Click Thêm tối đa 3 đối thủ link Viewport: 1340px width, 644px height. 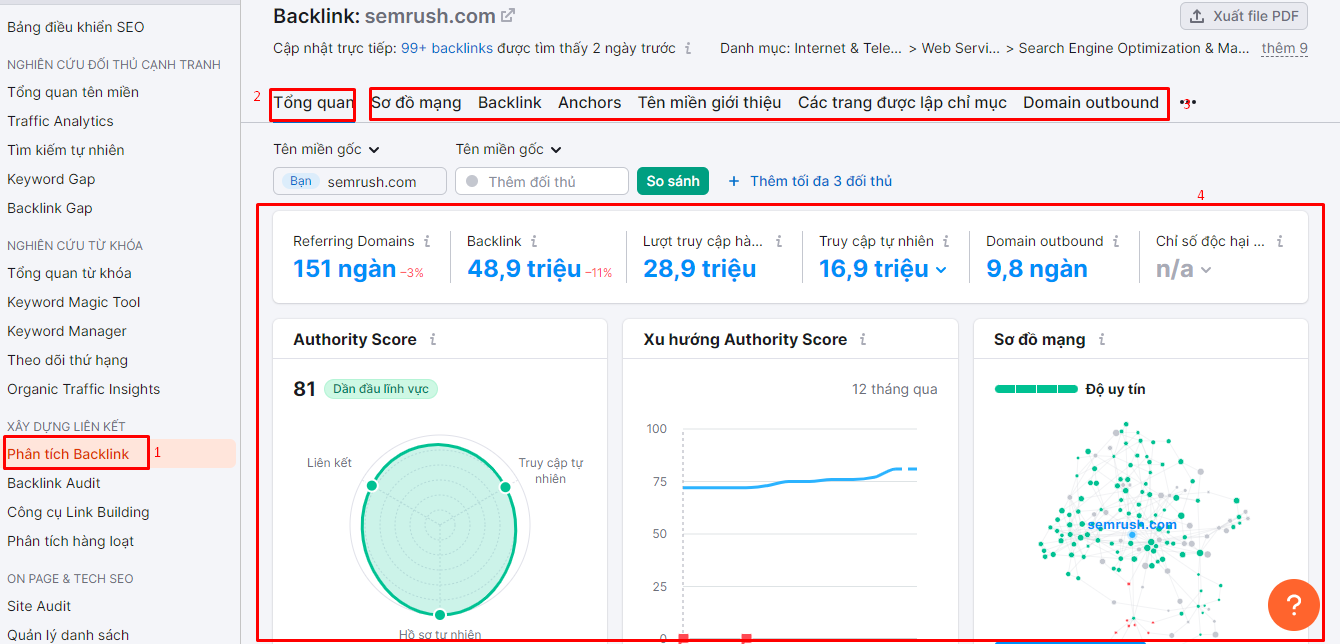821,181
